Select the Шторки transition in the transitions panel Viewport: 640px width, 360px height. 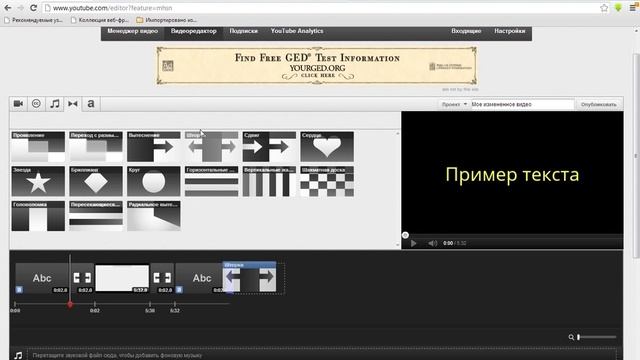click(211, 147)
